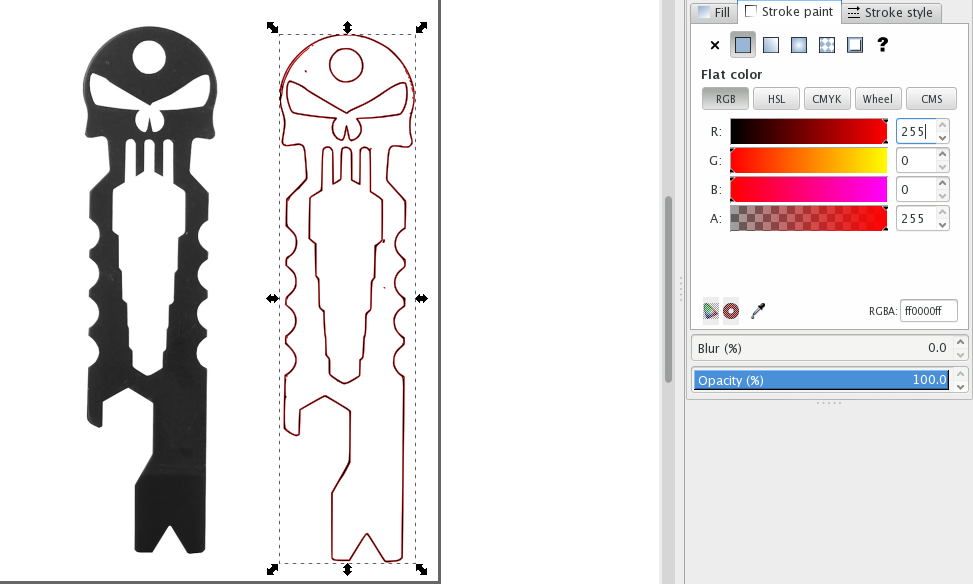This screenshot has width=973, height=584.
Task: Increase G value with up arrow
Action: click(x=943, y=154)
